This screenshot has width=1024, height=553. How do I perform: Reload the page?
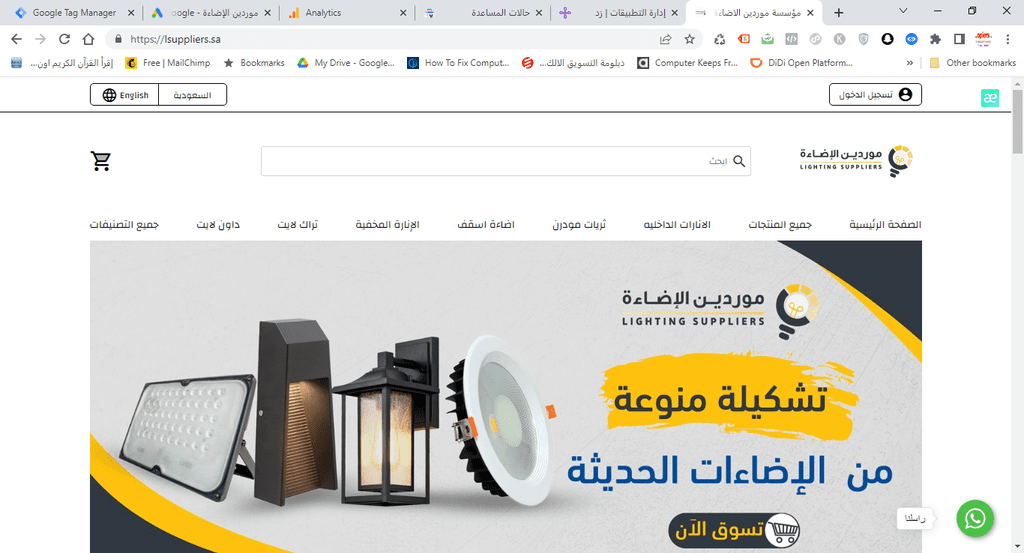[64, 39]
